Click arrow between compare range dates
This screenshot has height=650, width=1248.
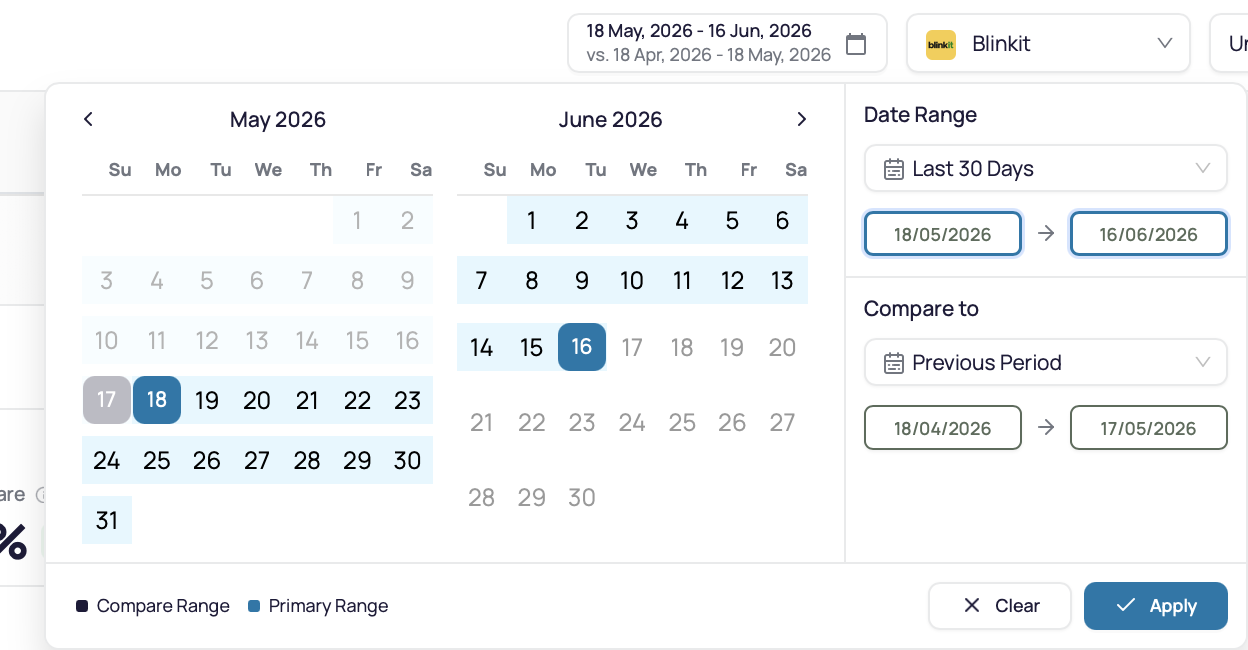pos(1046,428)
